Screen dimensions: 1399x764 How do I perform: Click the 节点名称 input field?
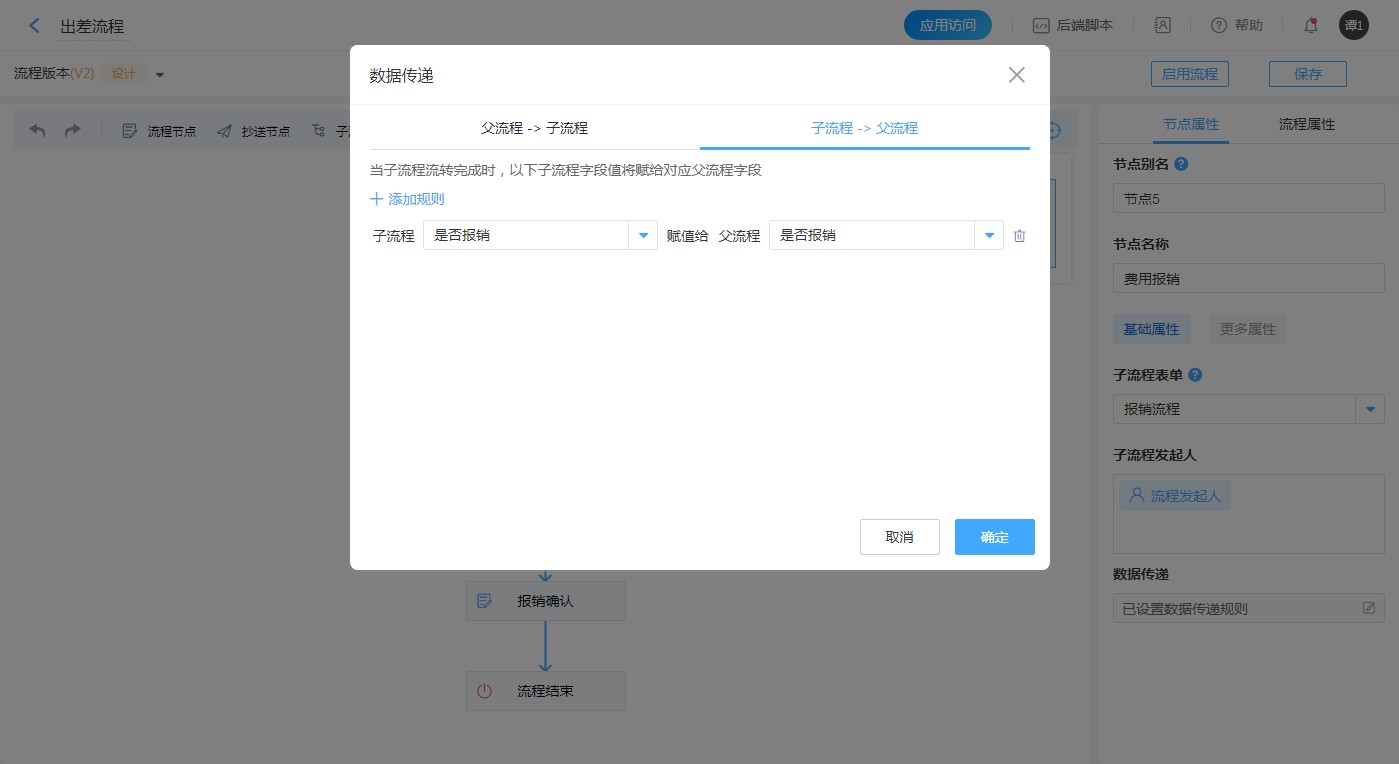(x=1248, y=279)
